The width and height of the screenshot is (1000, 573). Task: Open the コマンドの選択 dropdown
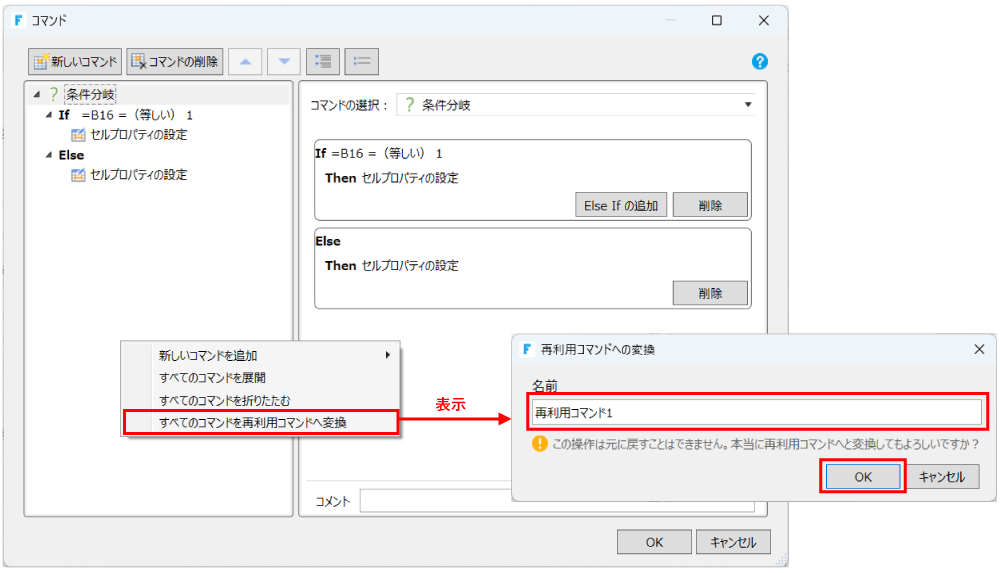(x=747, y=105)
